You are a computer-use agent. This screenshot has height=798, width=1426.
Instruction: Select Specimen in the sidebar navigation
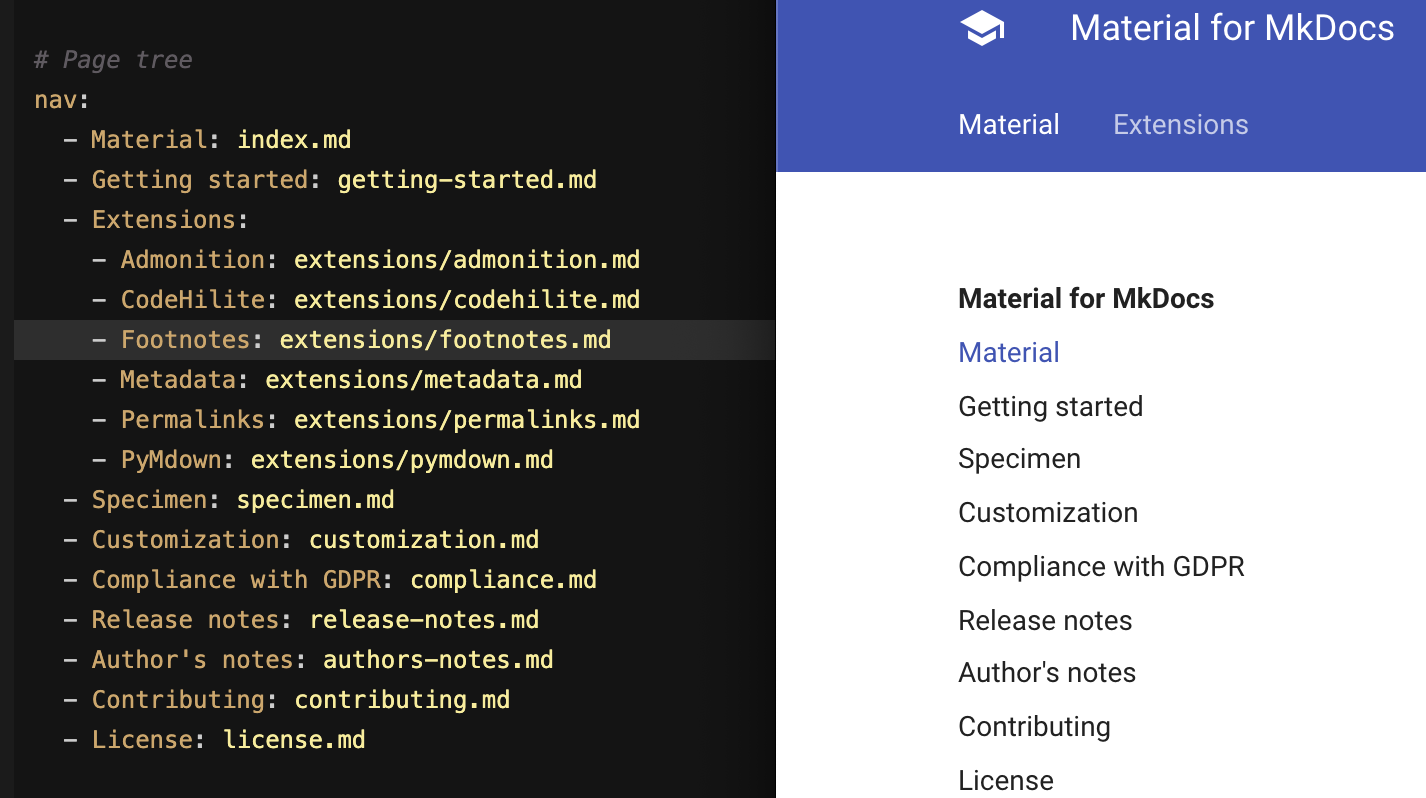click(x=1019, y=458)
